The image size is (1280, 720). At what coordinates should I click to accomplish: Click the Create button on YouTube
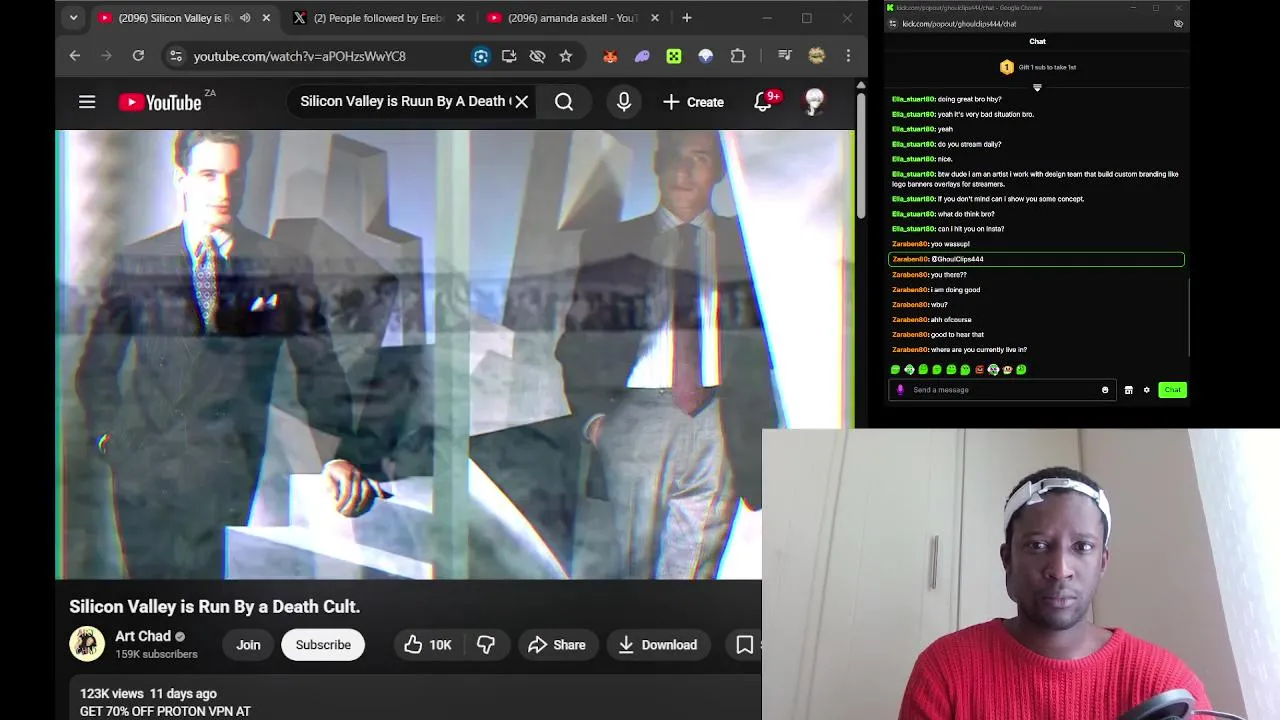pos(693,102)
